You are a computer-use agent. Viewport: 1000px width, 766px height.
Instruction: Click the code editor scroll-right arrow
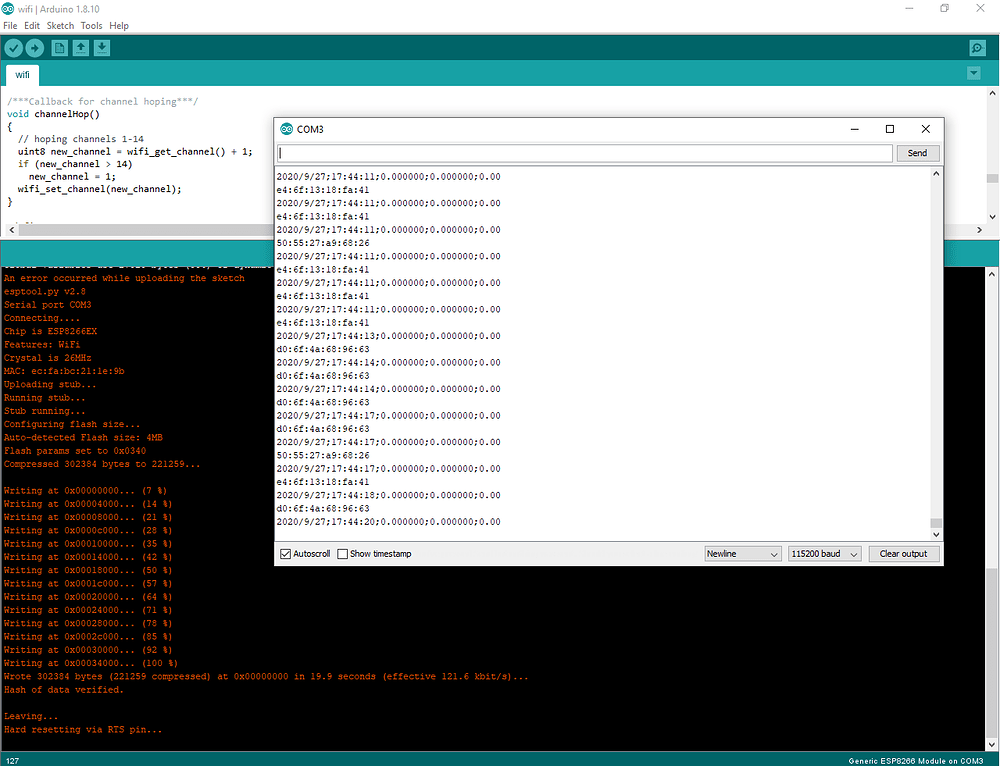tap(980, 230)
